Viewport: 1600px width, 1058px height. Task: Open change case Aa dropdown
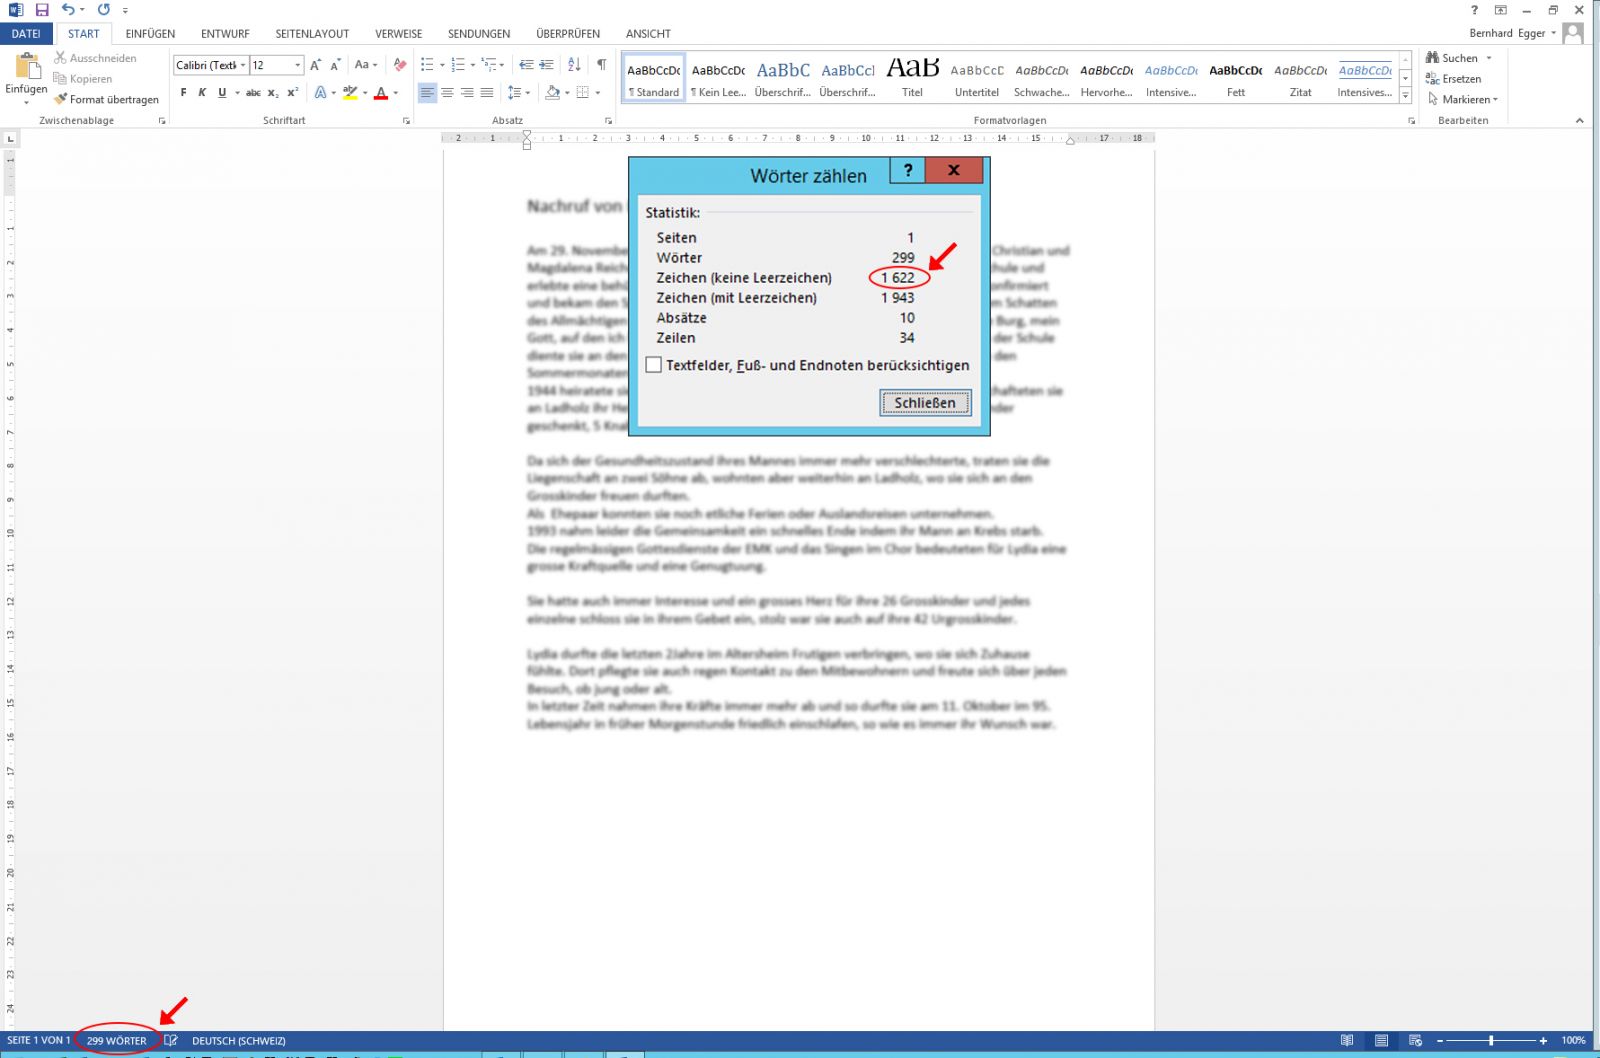pos(366,65)
